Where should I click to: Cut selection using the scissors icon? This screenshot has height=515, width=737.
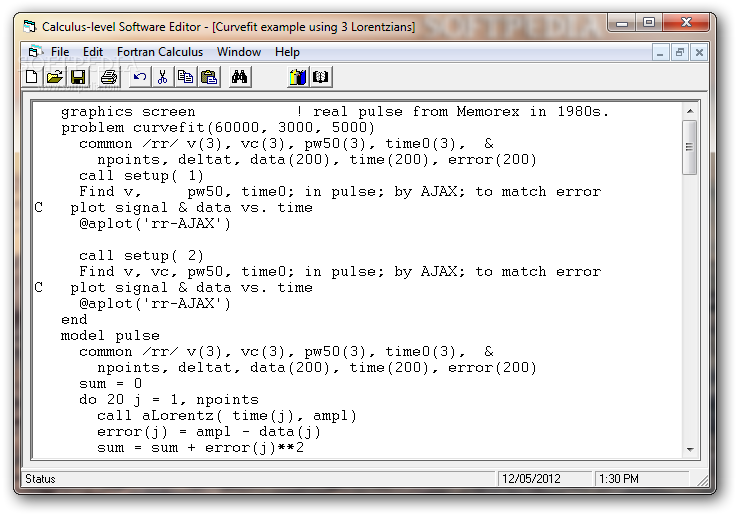coord(163,77)
